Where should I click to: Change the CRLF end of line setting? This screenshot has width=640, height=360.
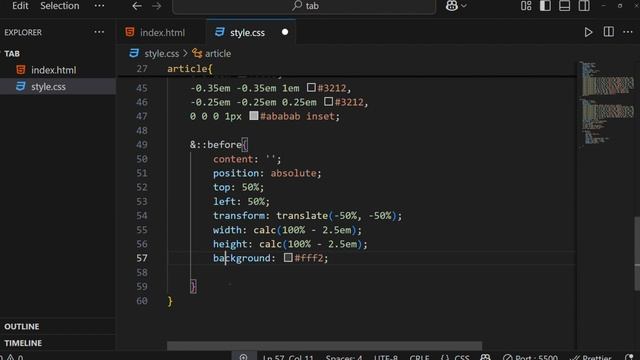(419, 357)
